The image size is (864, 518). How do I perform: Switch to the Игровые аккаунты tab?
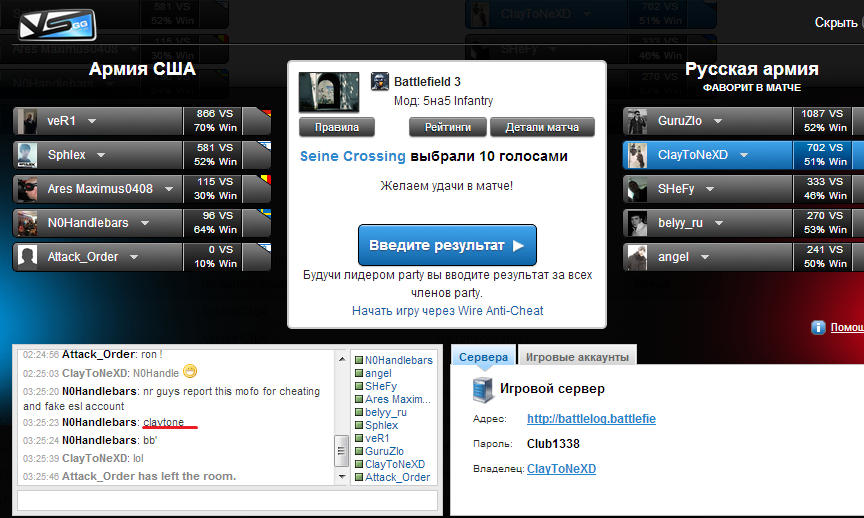(577, 357)
